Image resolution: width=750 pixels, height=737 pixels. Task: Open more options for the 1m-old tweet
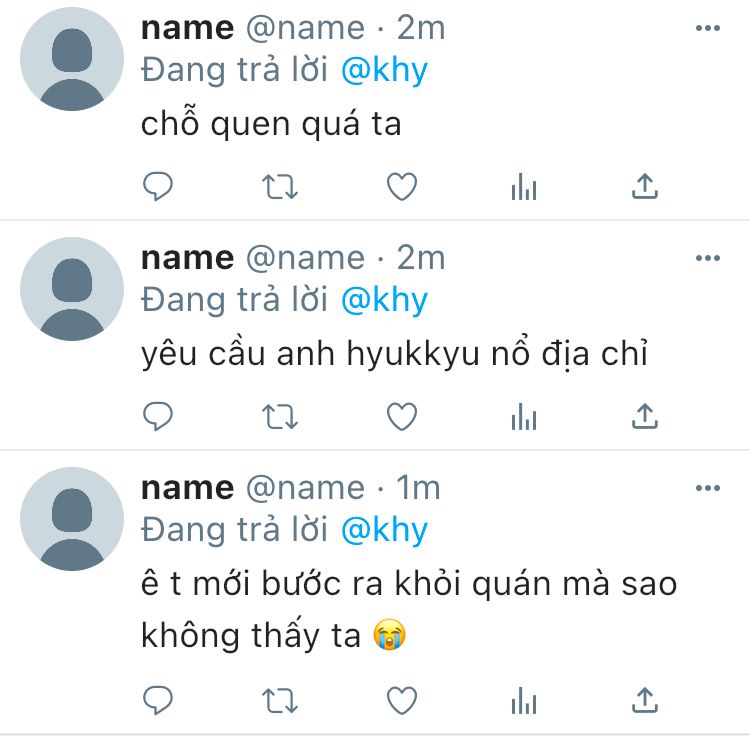click(708, 488)
